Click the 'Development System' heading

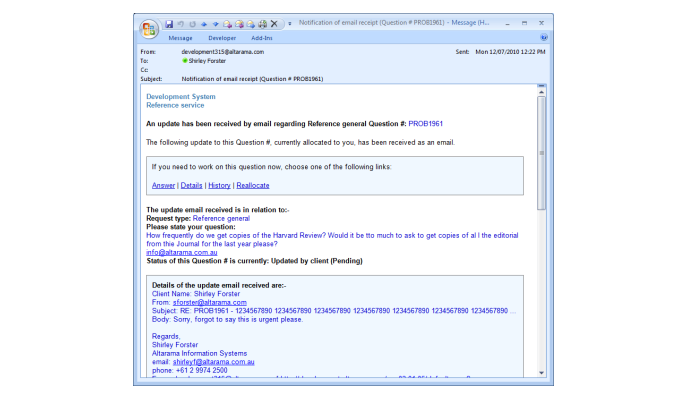tap(181, 97)
